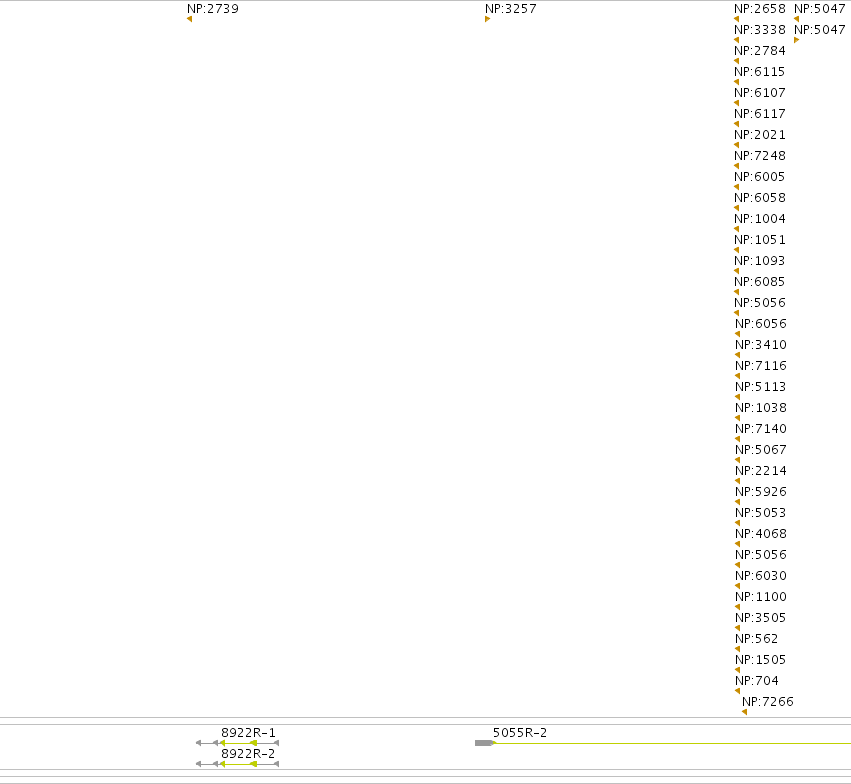Pick the NP:6107 insertion label
The width and height of the screenshot is (851, 784).
click(760, 93)
